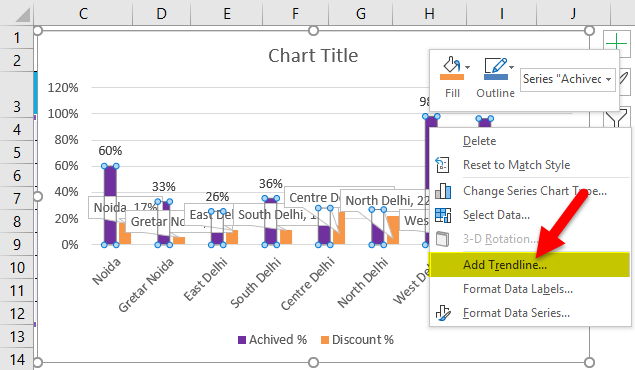Click the Reset to Match Style icon
This screenshot has width=635, height=370.
442,165
